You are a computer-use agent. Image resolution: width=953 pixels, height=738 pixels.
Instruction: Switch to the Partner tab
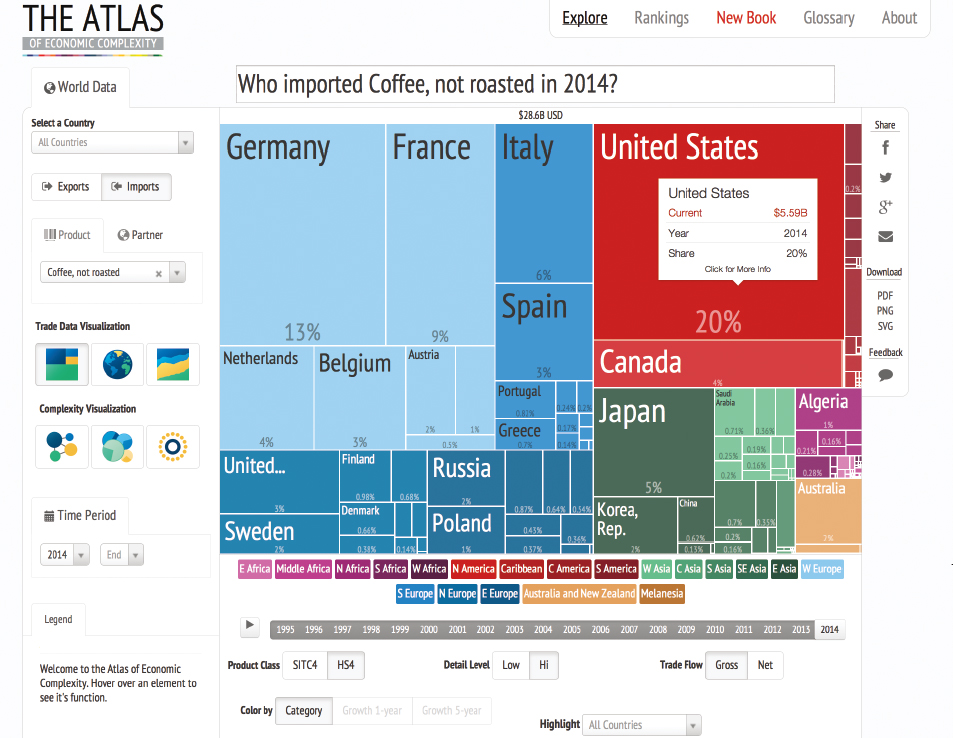[x=140, y=235]
